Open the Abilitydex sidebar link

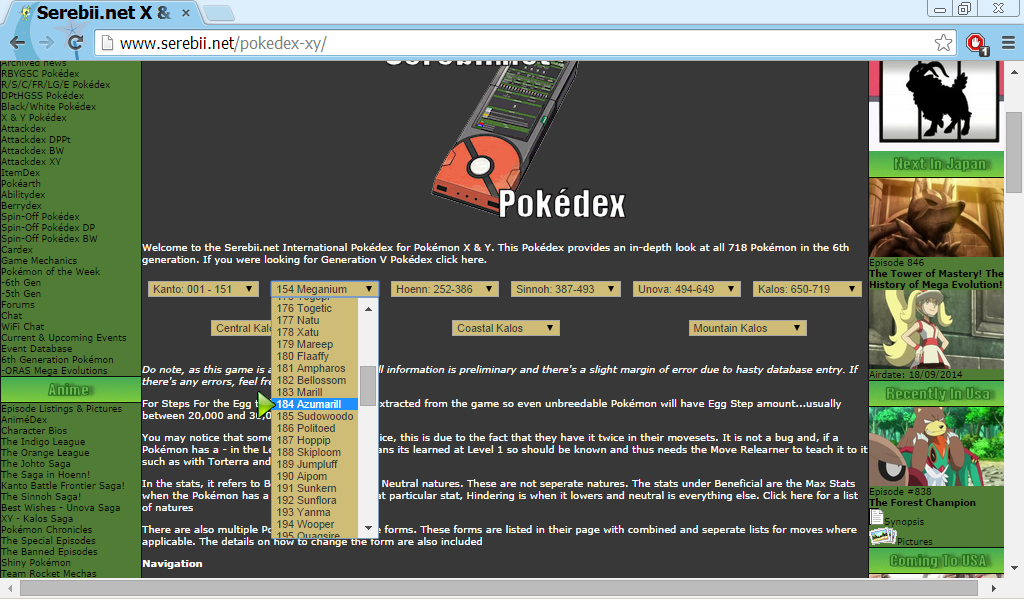23,195
